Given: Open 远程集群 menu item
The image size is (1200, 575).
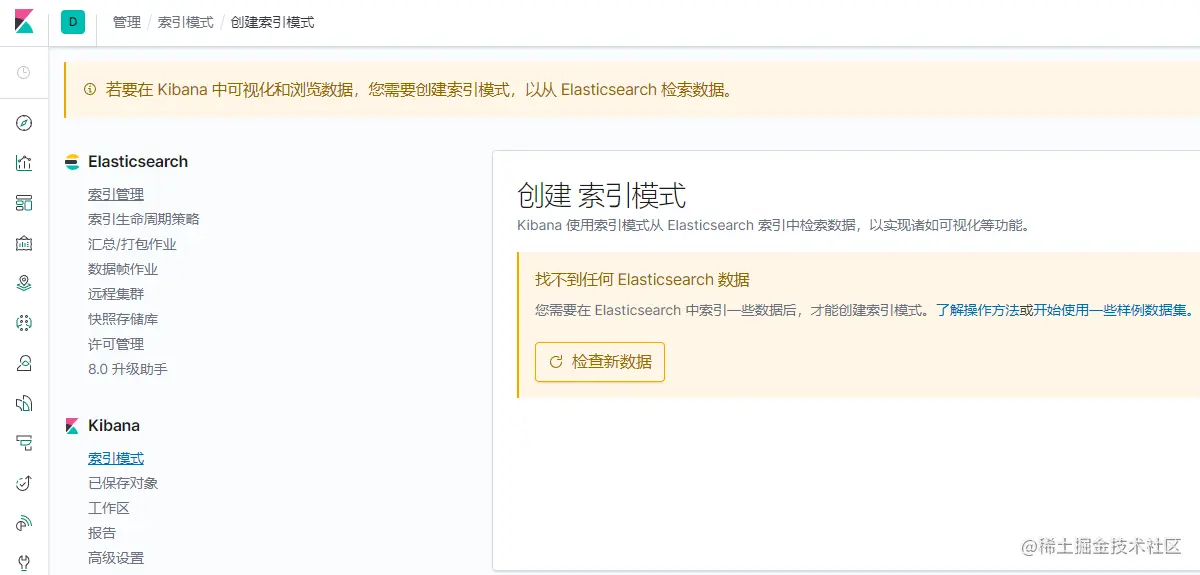Looking at the screenshot, I should (116, 294).
